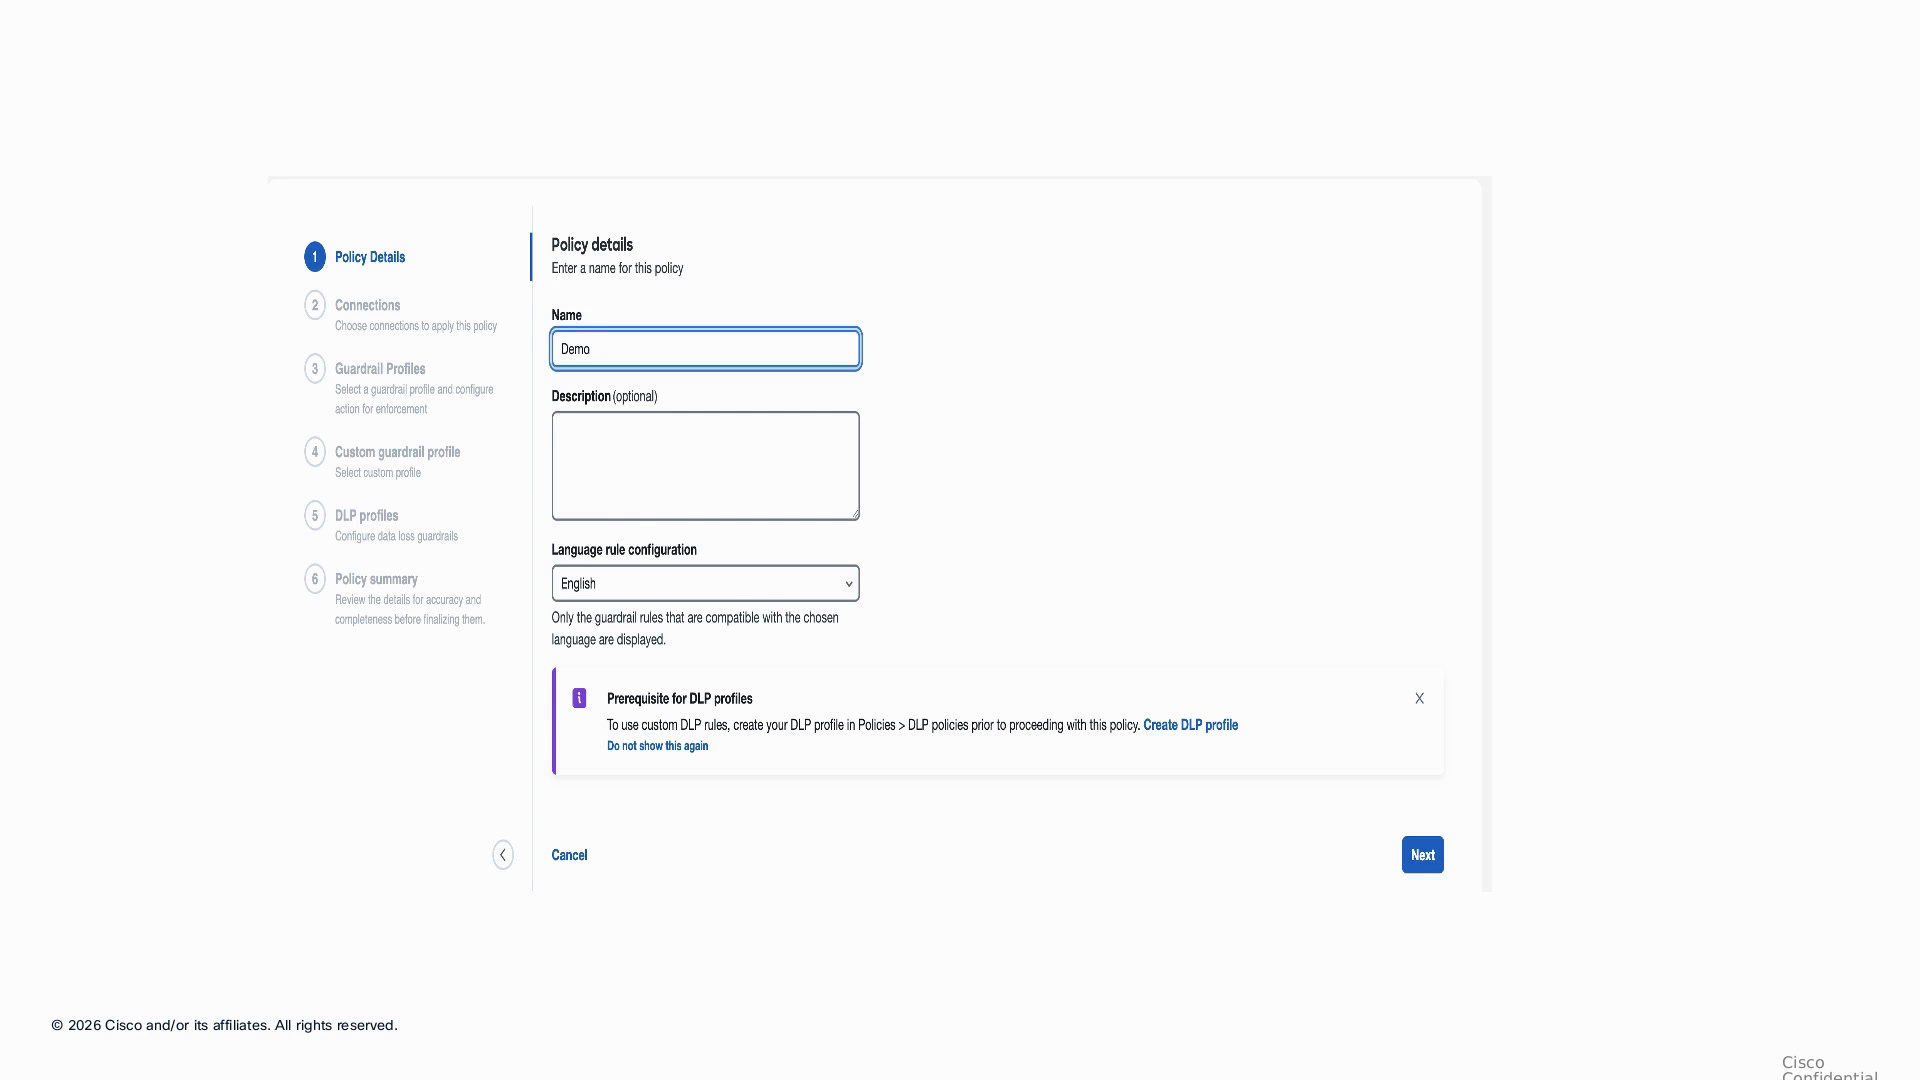Viewport: 1920px width, 1080px height.
Task: Click the Cancel link
Action: pos(569,855)
